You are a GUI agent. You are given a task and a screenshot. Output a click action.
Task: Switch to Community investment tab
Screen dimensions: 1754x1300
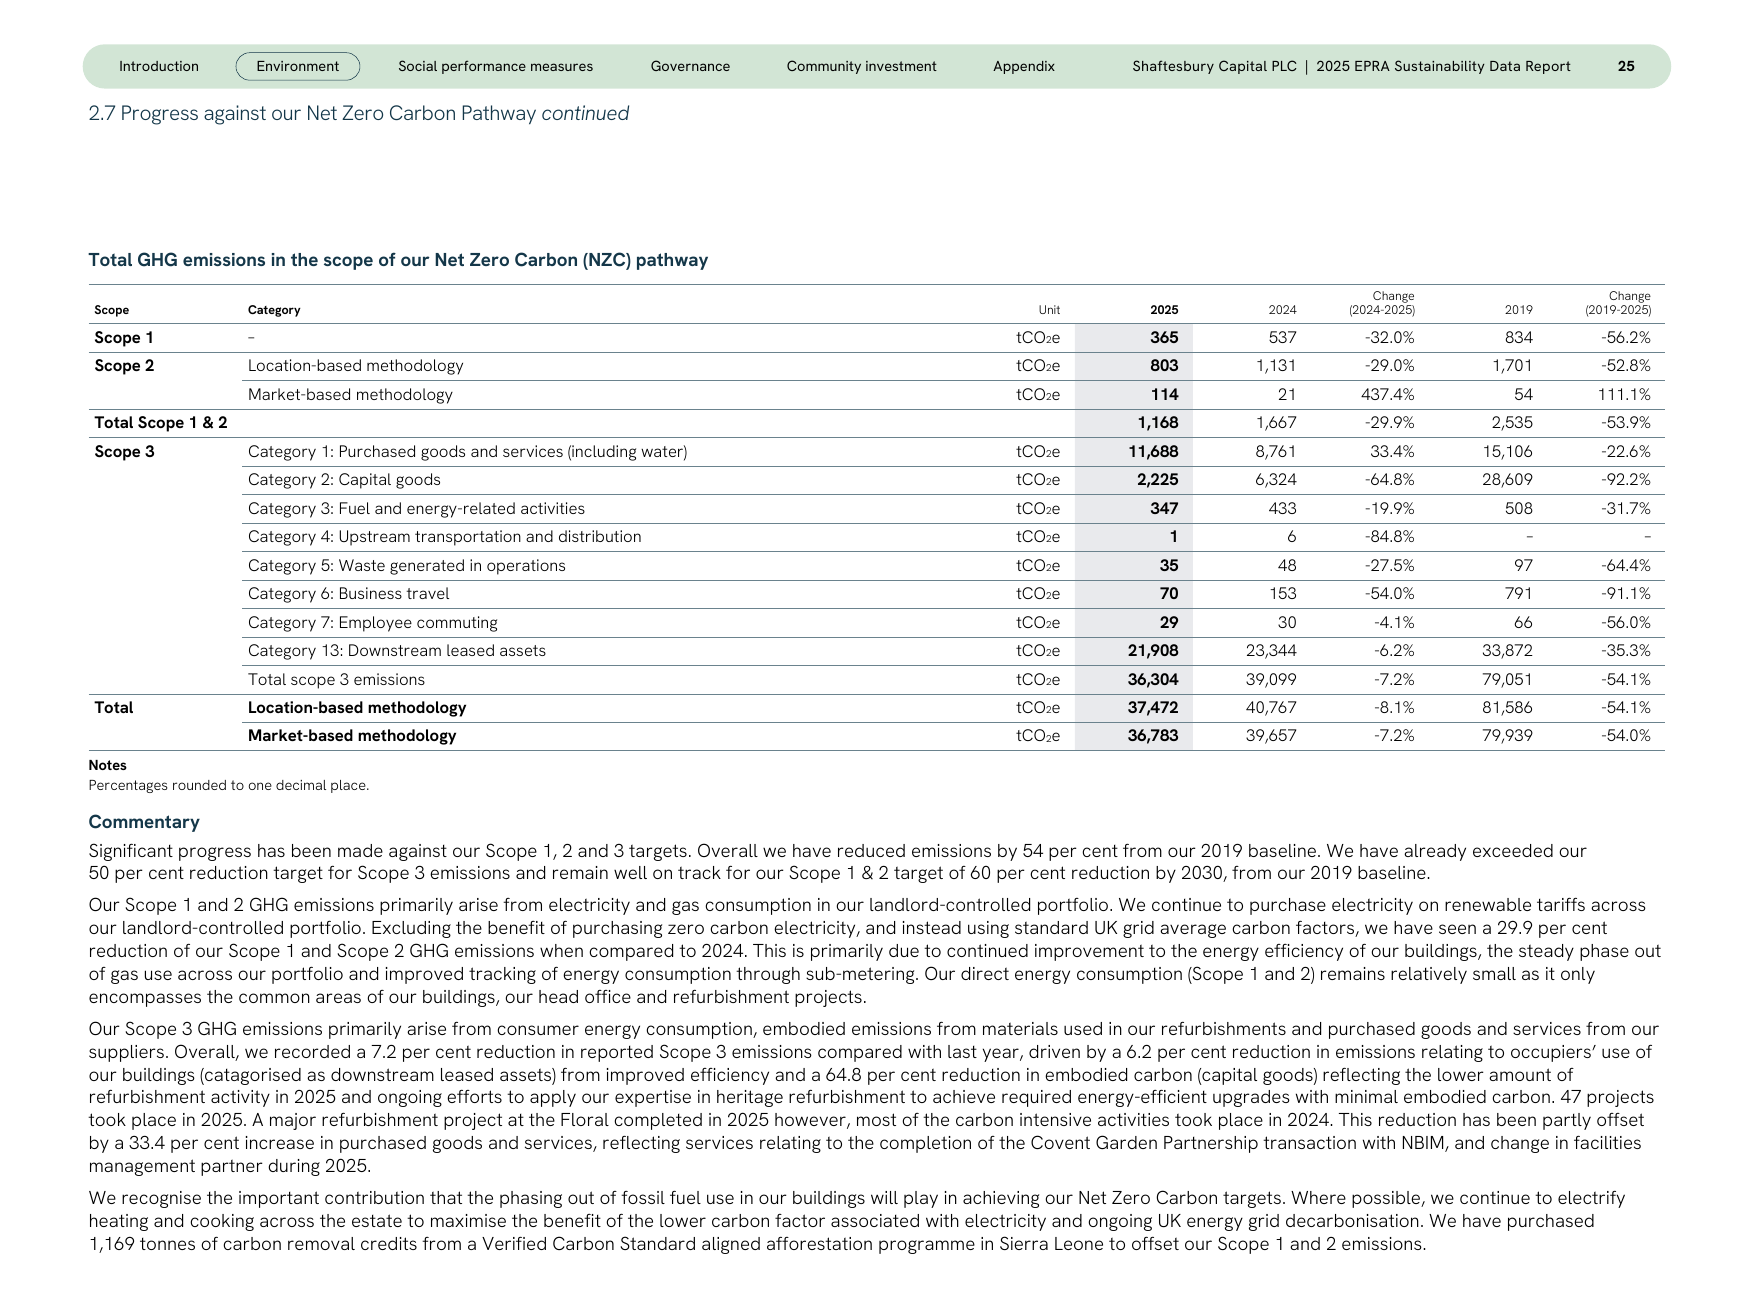[x=861, y=66]
